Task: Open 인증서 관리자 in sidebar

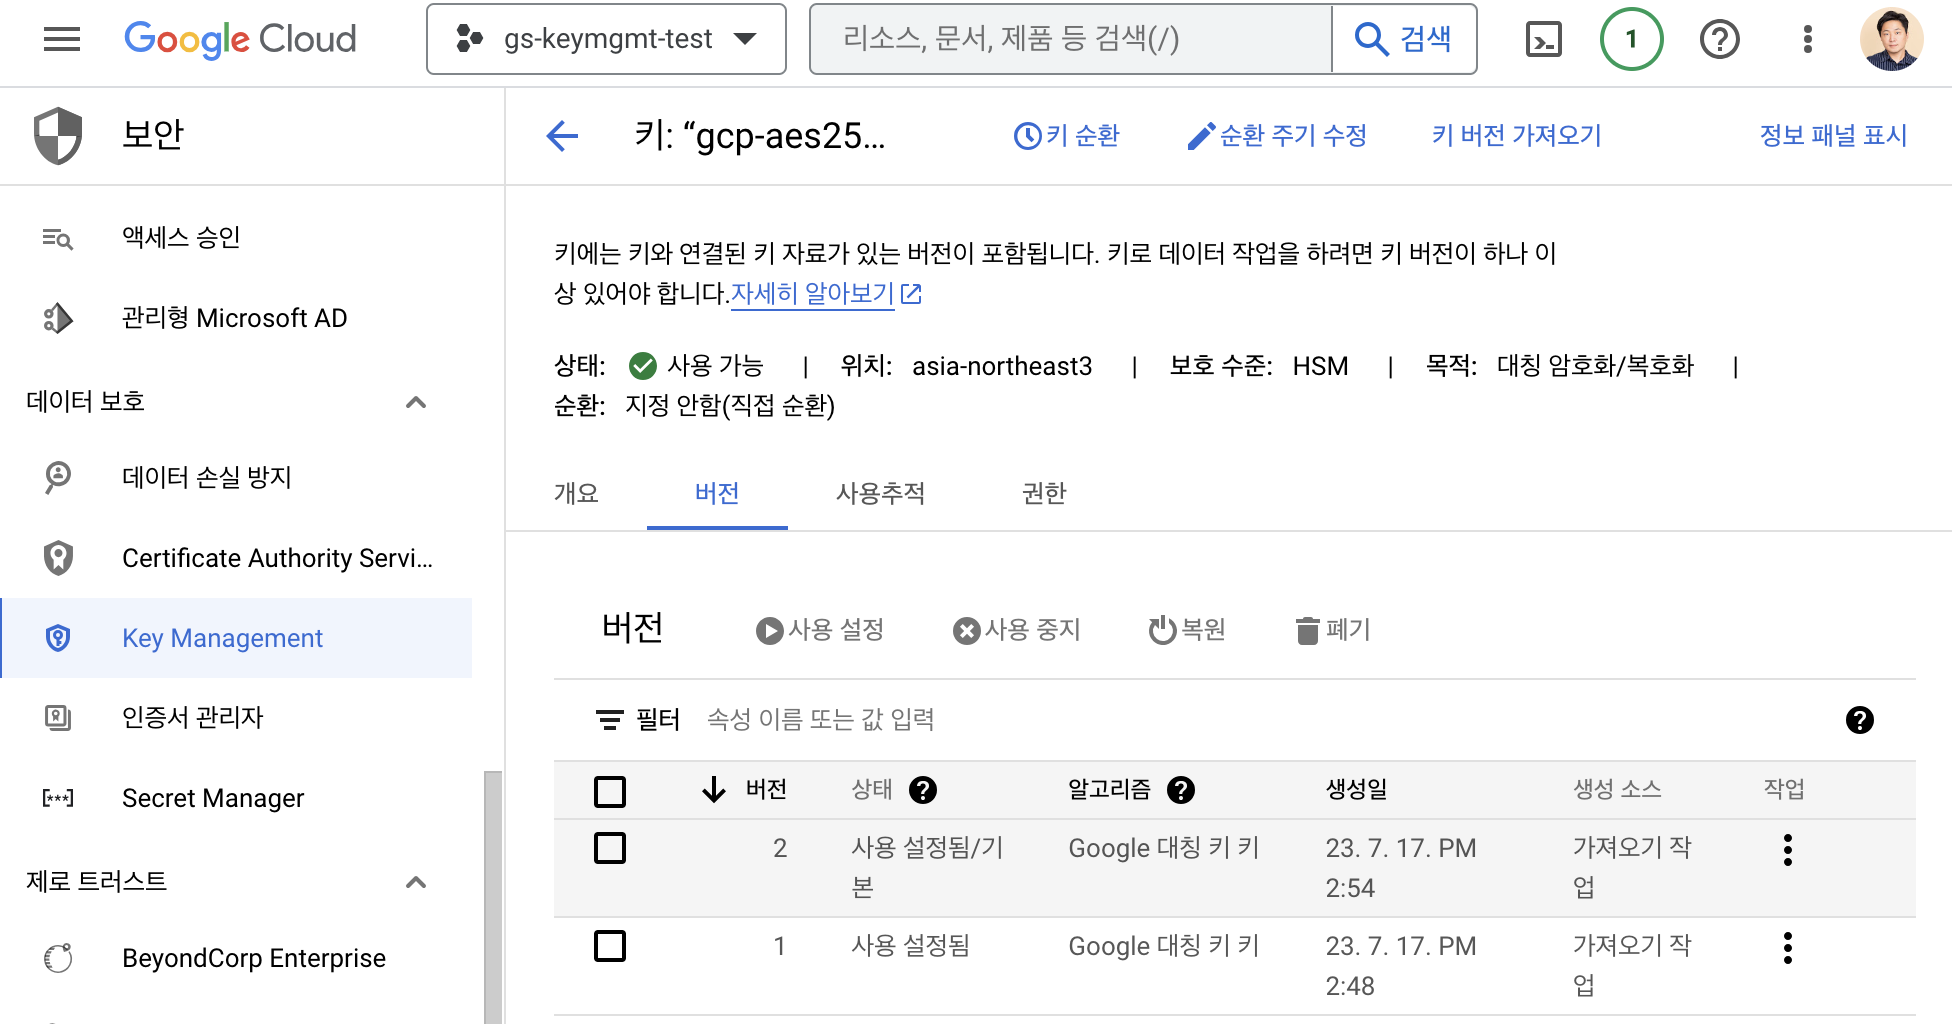Action: click(x=236, y=718)
